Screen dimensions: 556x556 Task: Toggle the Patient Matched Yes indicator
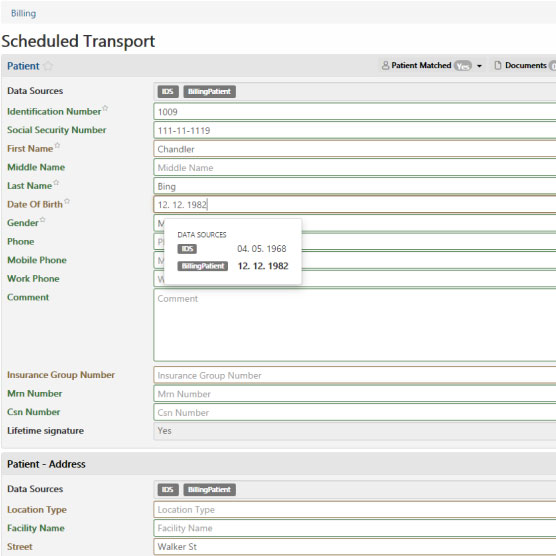(463, 66)
